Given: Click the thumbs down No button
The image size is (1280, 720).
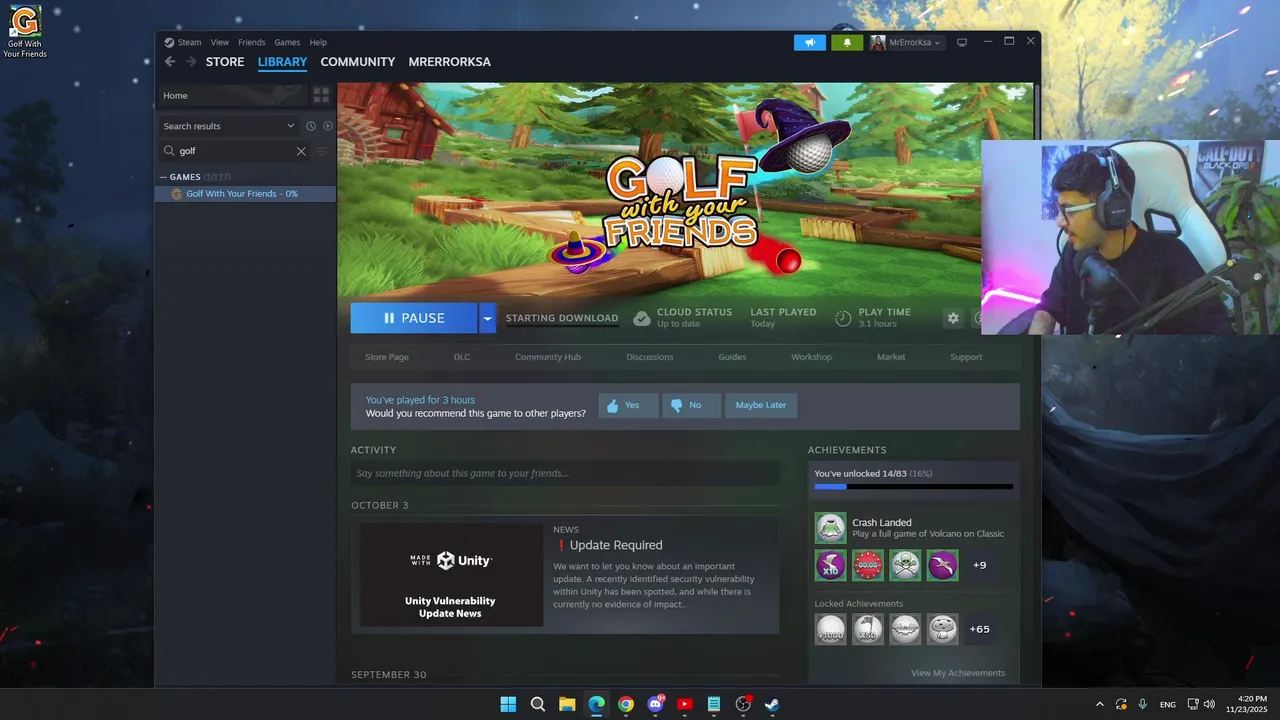Looking at the screenshot, I should 691,405.
